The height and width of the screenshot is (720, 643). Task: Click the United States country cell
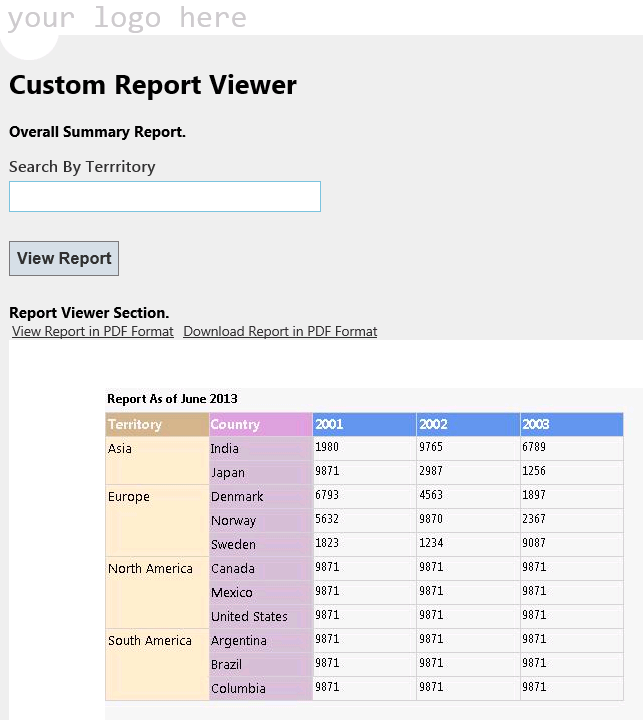click(260, 616)
